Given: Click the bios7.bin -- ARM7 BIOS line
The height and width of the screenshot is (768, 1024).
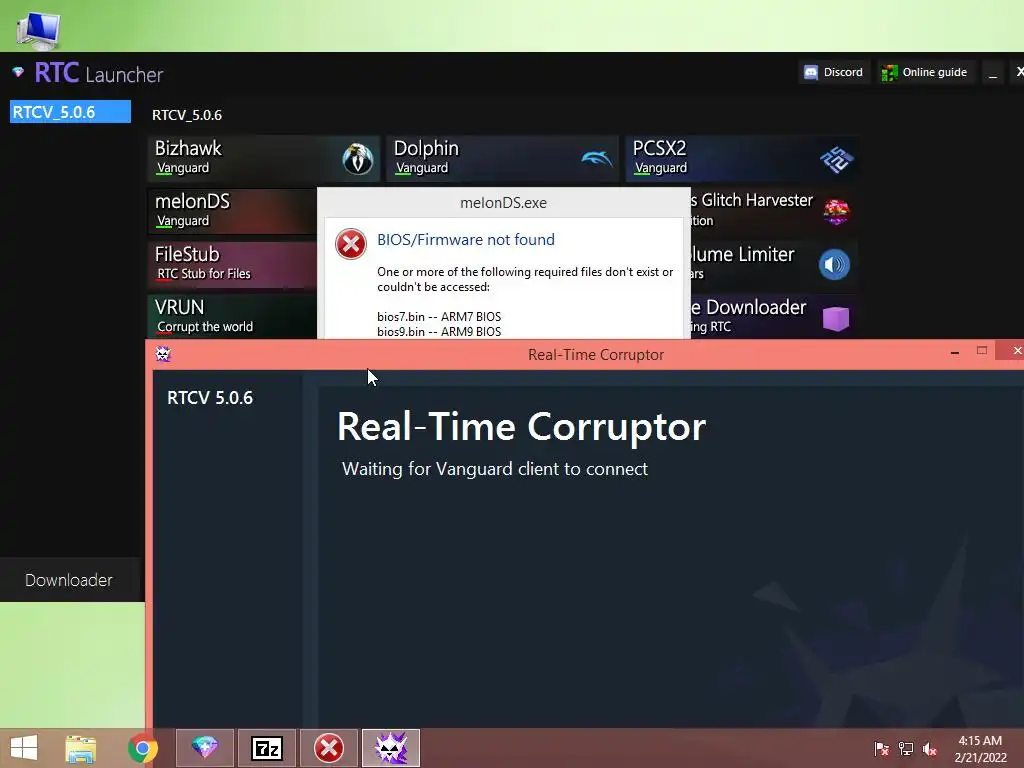Looking at the screenshot, I should 439,317.
